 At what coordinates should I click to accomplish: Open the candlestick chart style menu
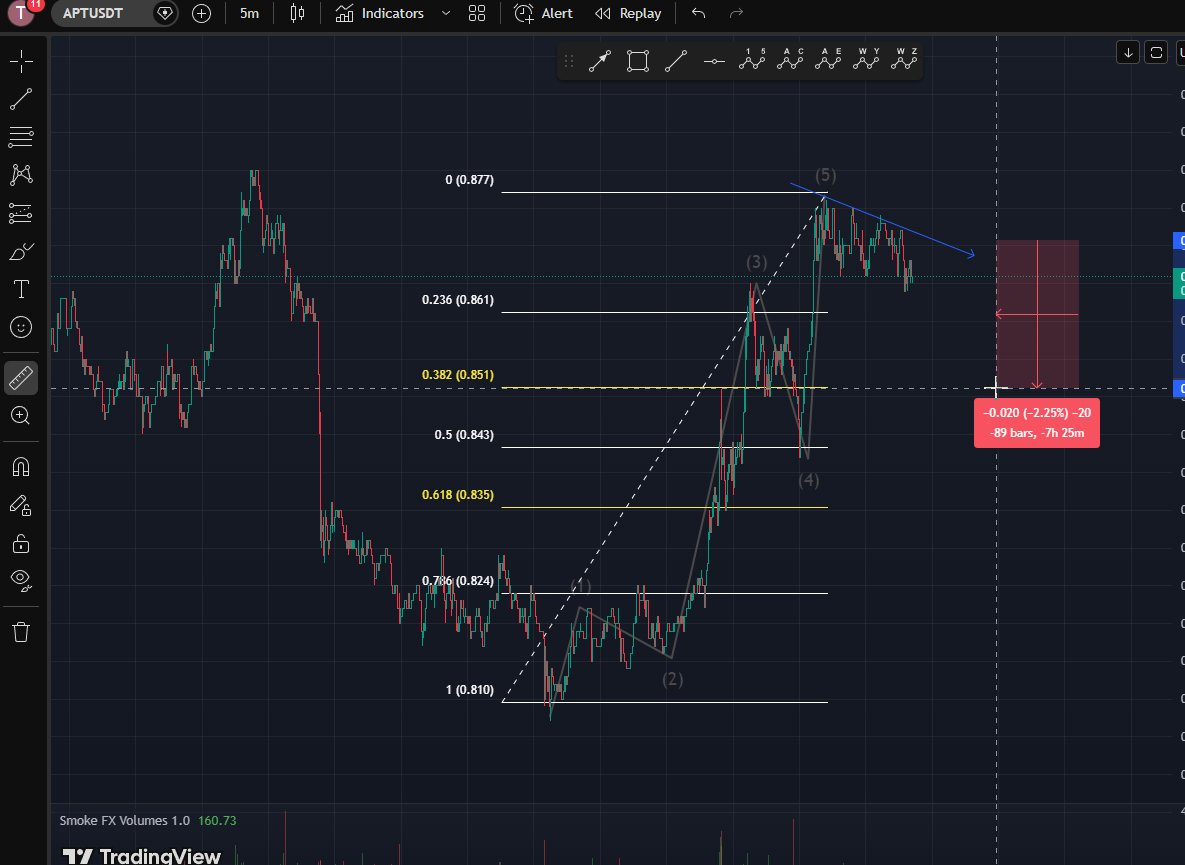(298, 13)
